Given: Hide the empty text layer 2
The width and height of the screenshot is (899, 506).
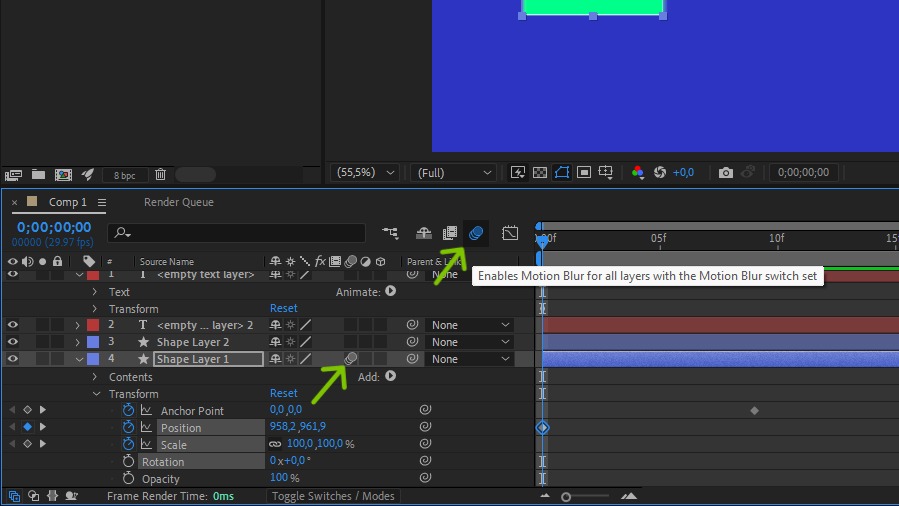Looking at the screenshot, I should [x=12, y=325].
